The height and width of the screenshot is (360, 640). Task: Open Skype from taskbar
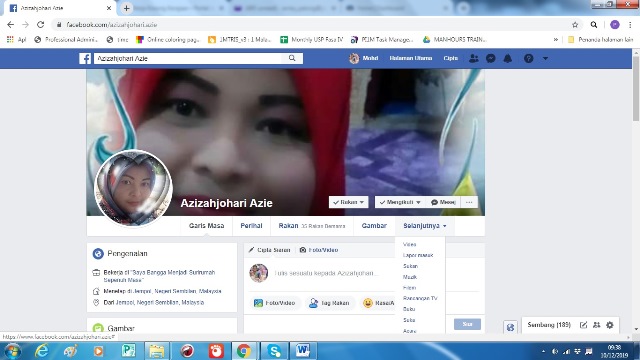(x=274, y=351)
